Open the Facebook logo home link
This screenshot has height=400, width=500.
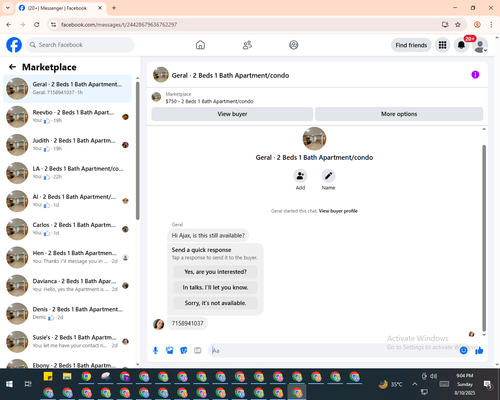point(14,45)
